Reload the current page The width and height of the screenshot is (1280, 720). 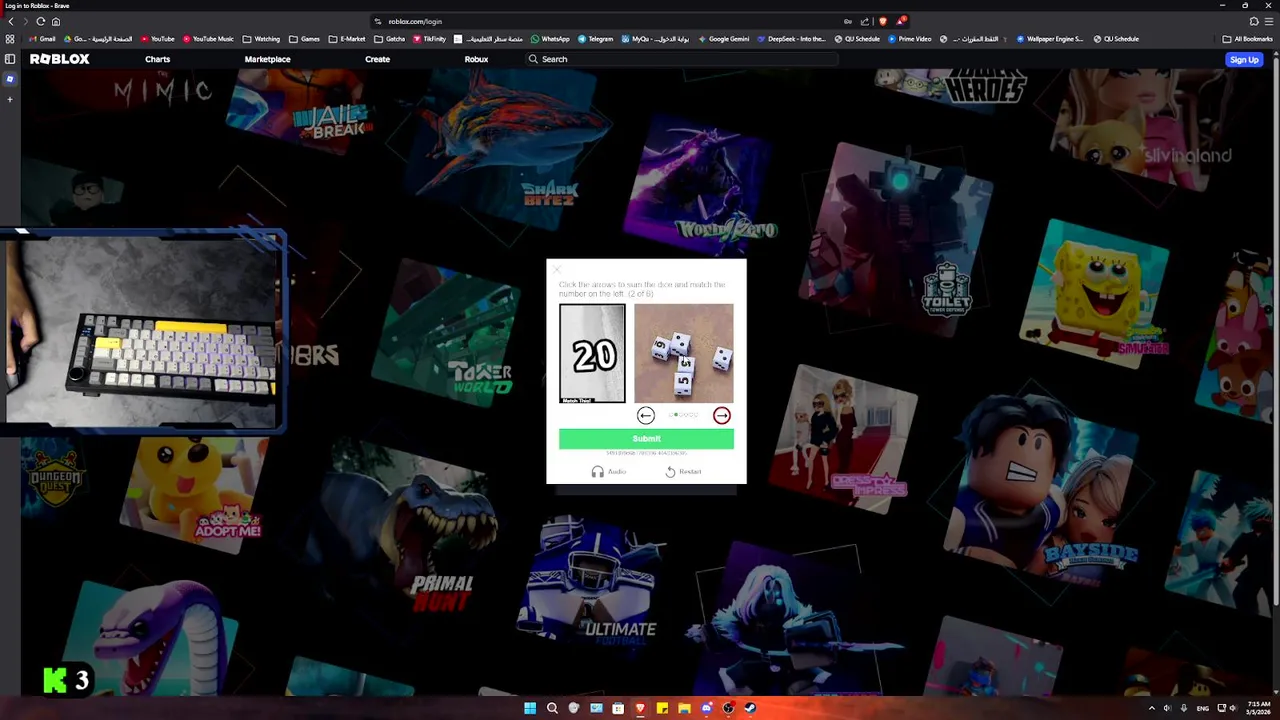[40, 21]
